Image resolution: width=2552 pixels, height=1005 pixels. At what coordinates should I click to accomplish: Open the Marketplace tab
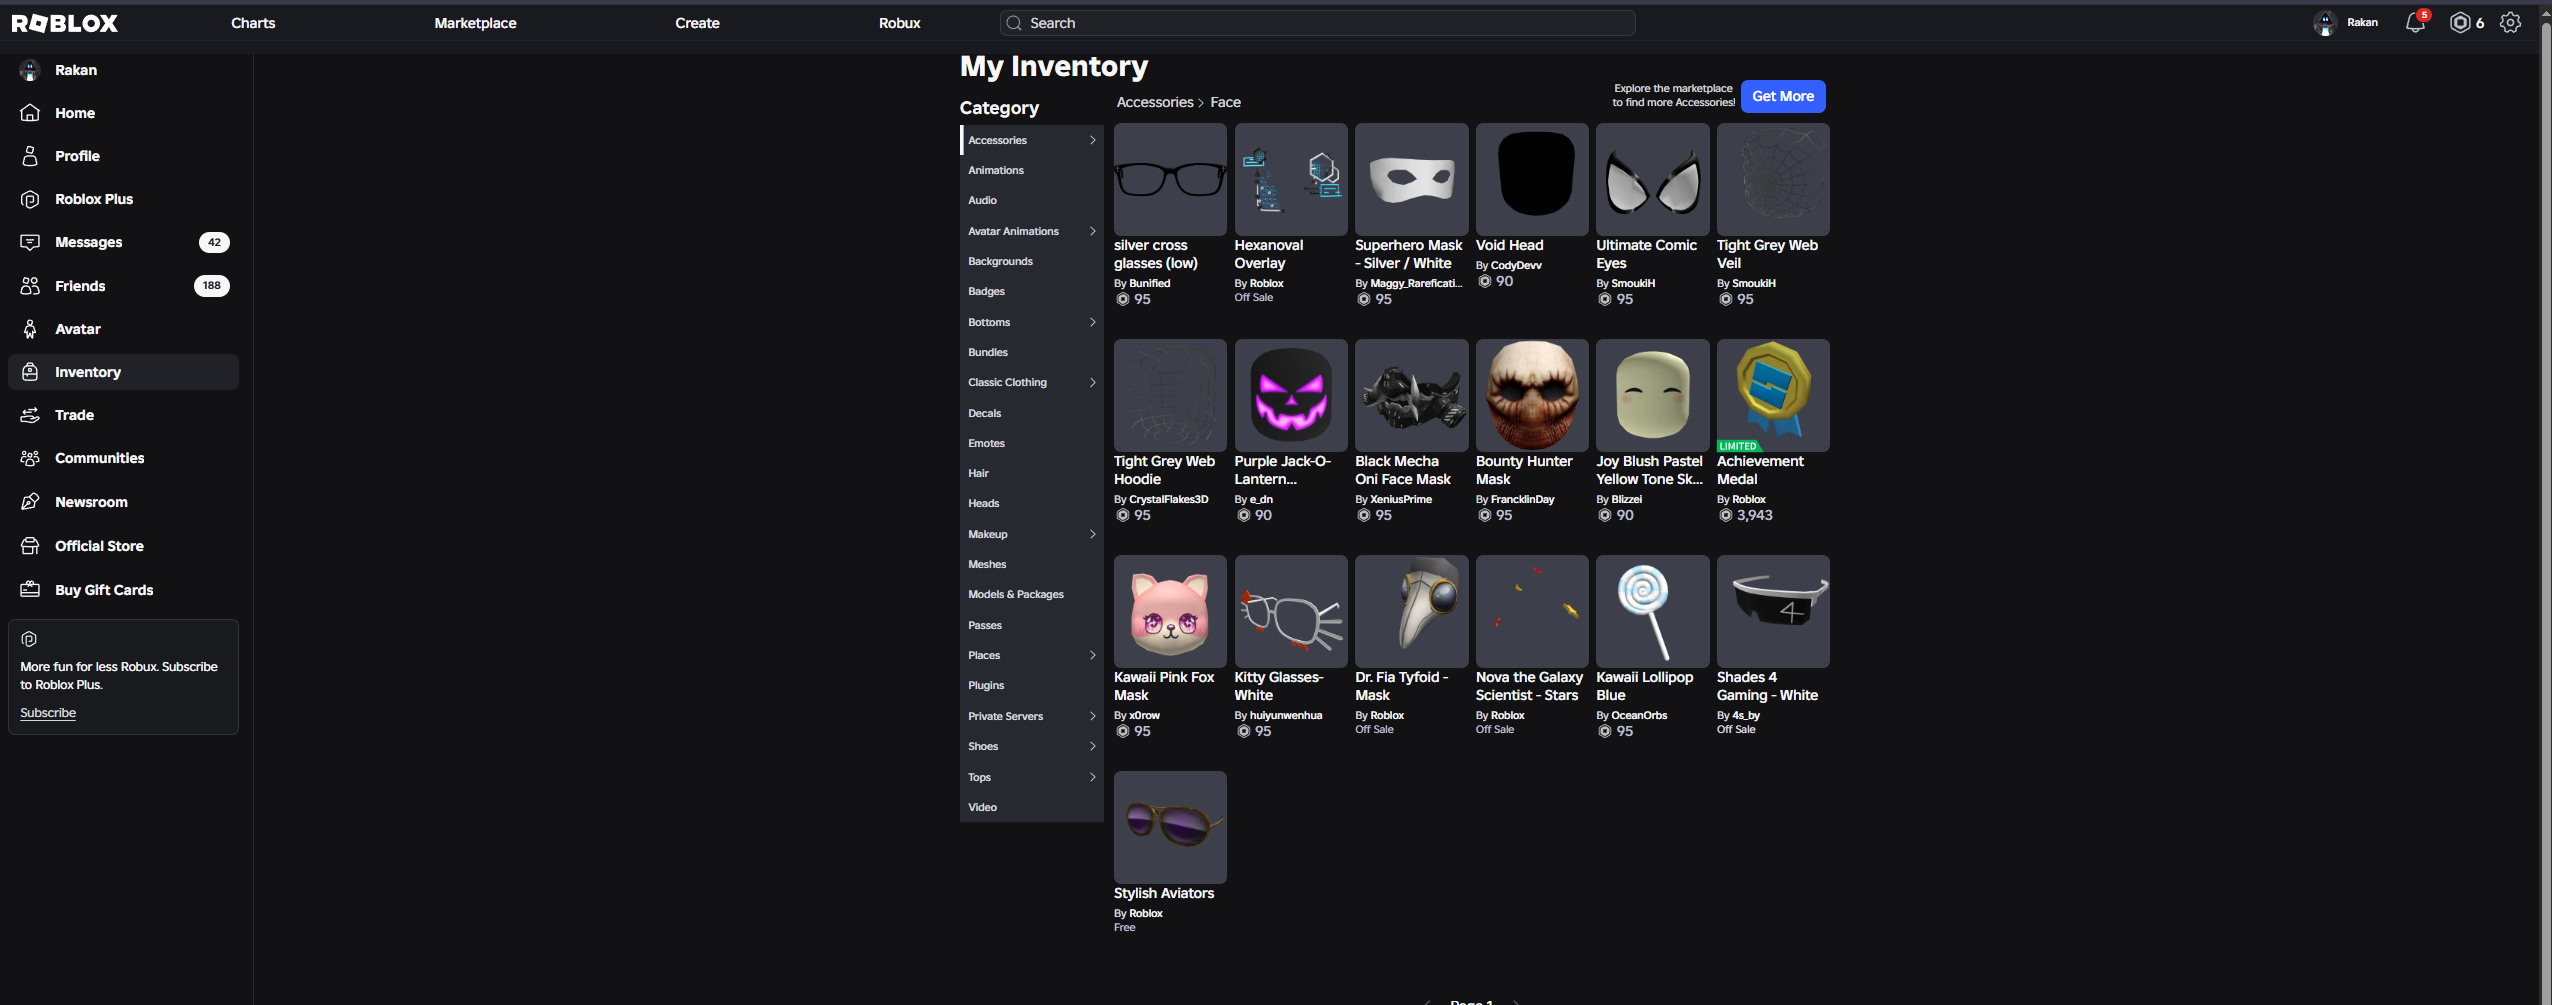[x=475, y=23]
